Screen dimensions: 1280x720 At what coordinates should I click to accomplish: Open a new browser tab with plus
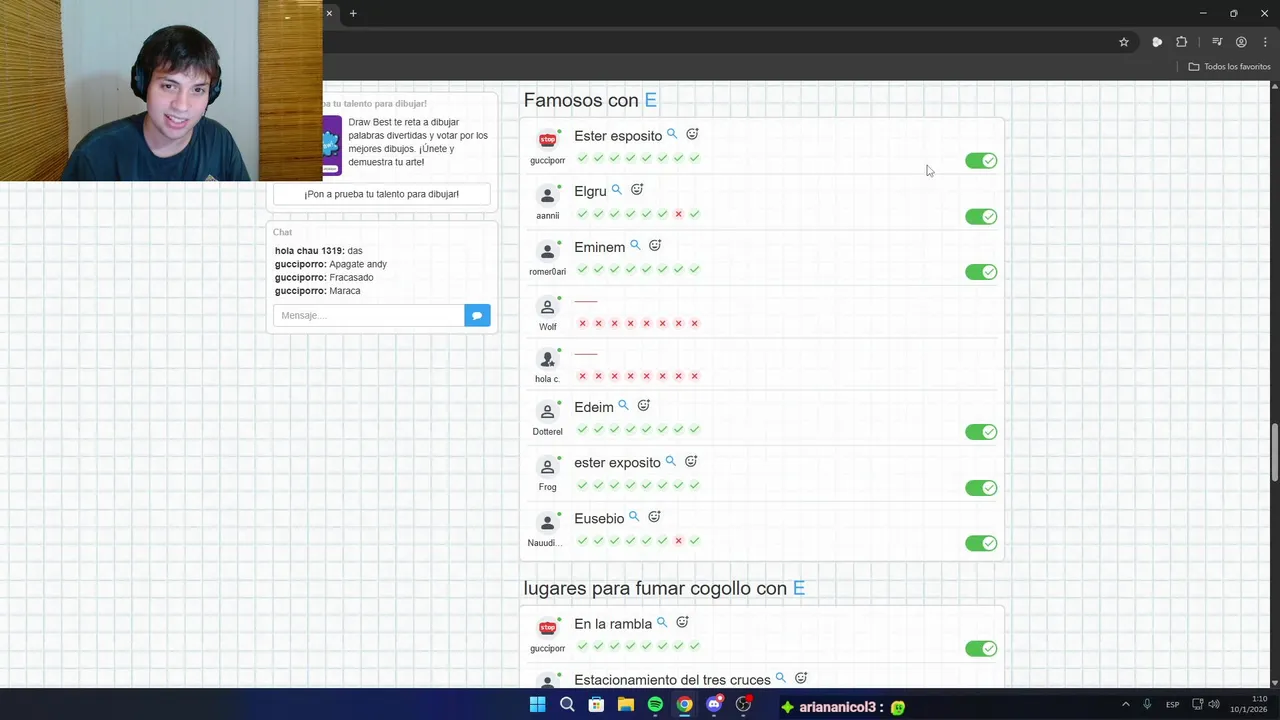click(353, 13)
